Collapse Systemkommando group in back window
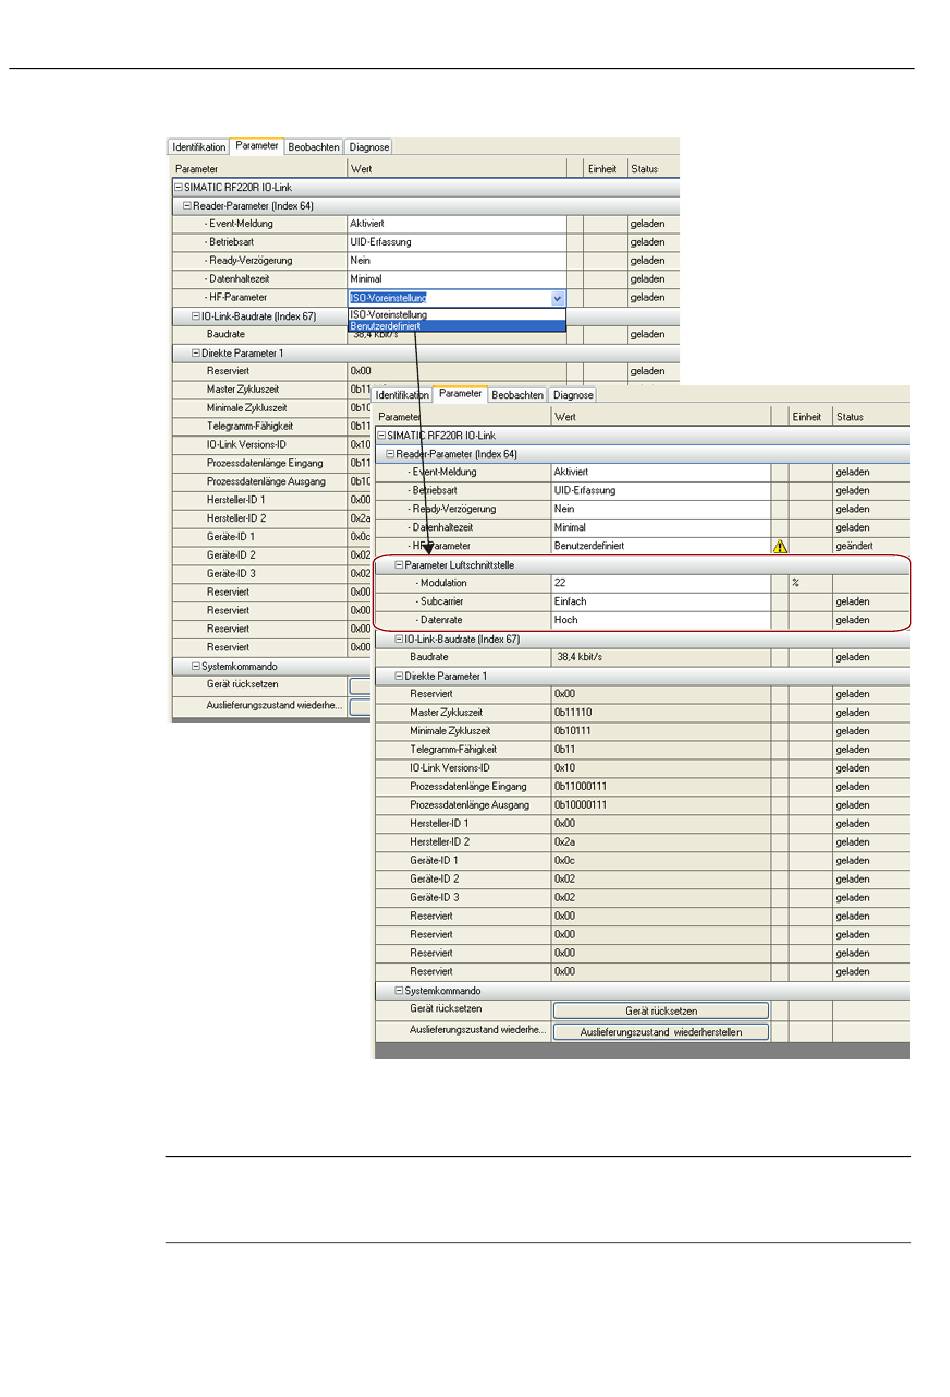950x1397 pixels. coord(196,666)
